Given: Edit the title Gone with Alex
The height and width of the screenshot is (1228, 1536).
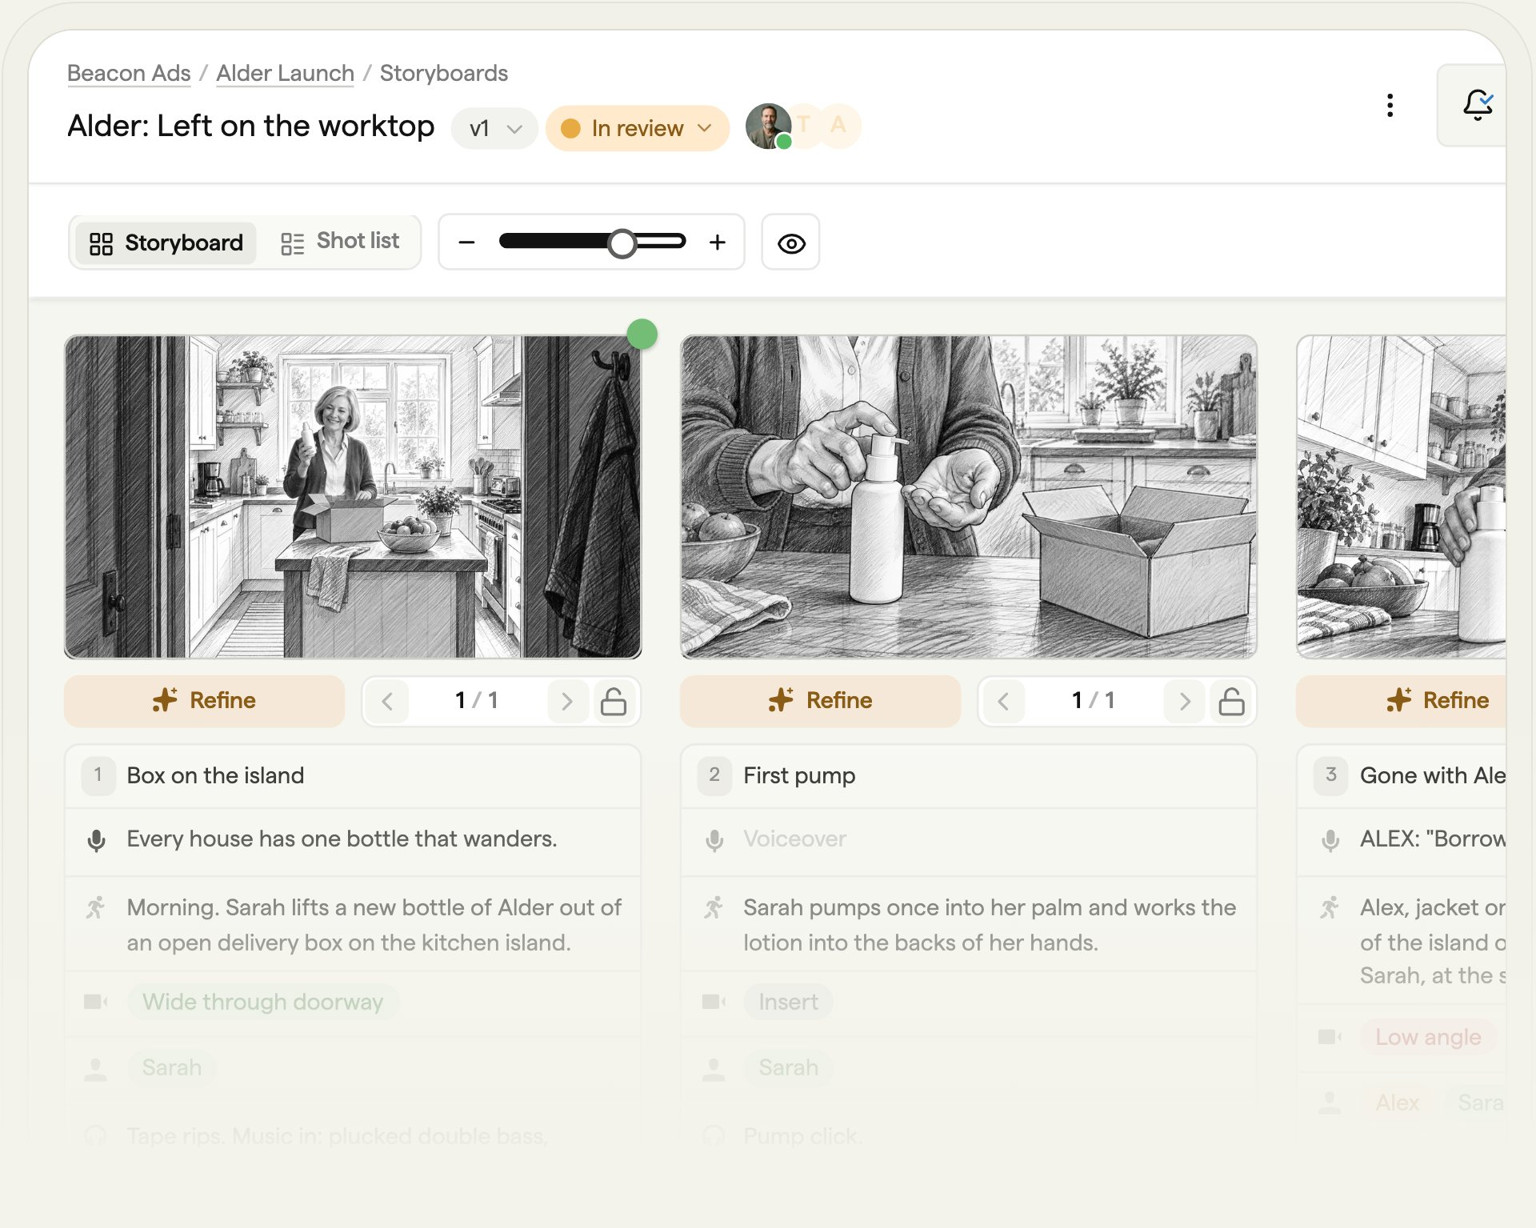Looking at the screenshot, I should click(x=1432, y=775).
